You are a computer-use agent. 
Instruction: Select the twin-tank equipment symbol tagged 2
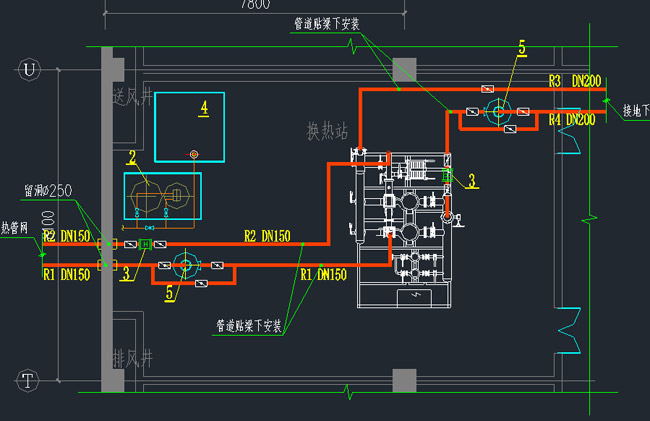coord(161,196)
